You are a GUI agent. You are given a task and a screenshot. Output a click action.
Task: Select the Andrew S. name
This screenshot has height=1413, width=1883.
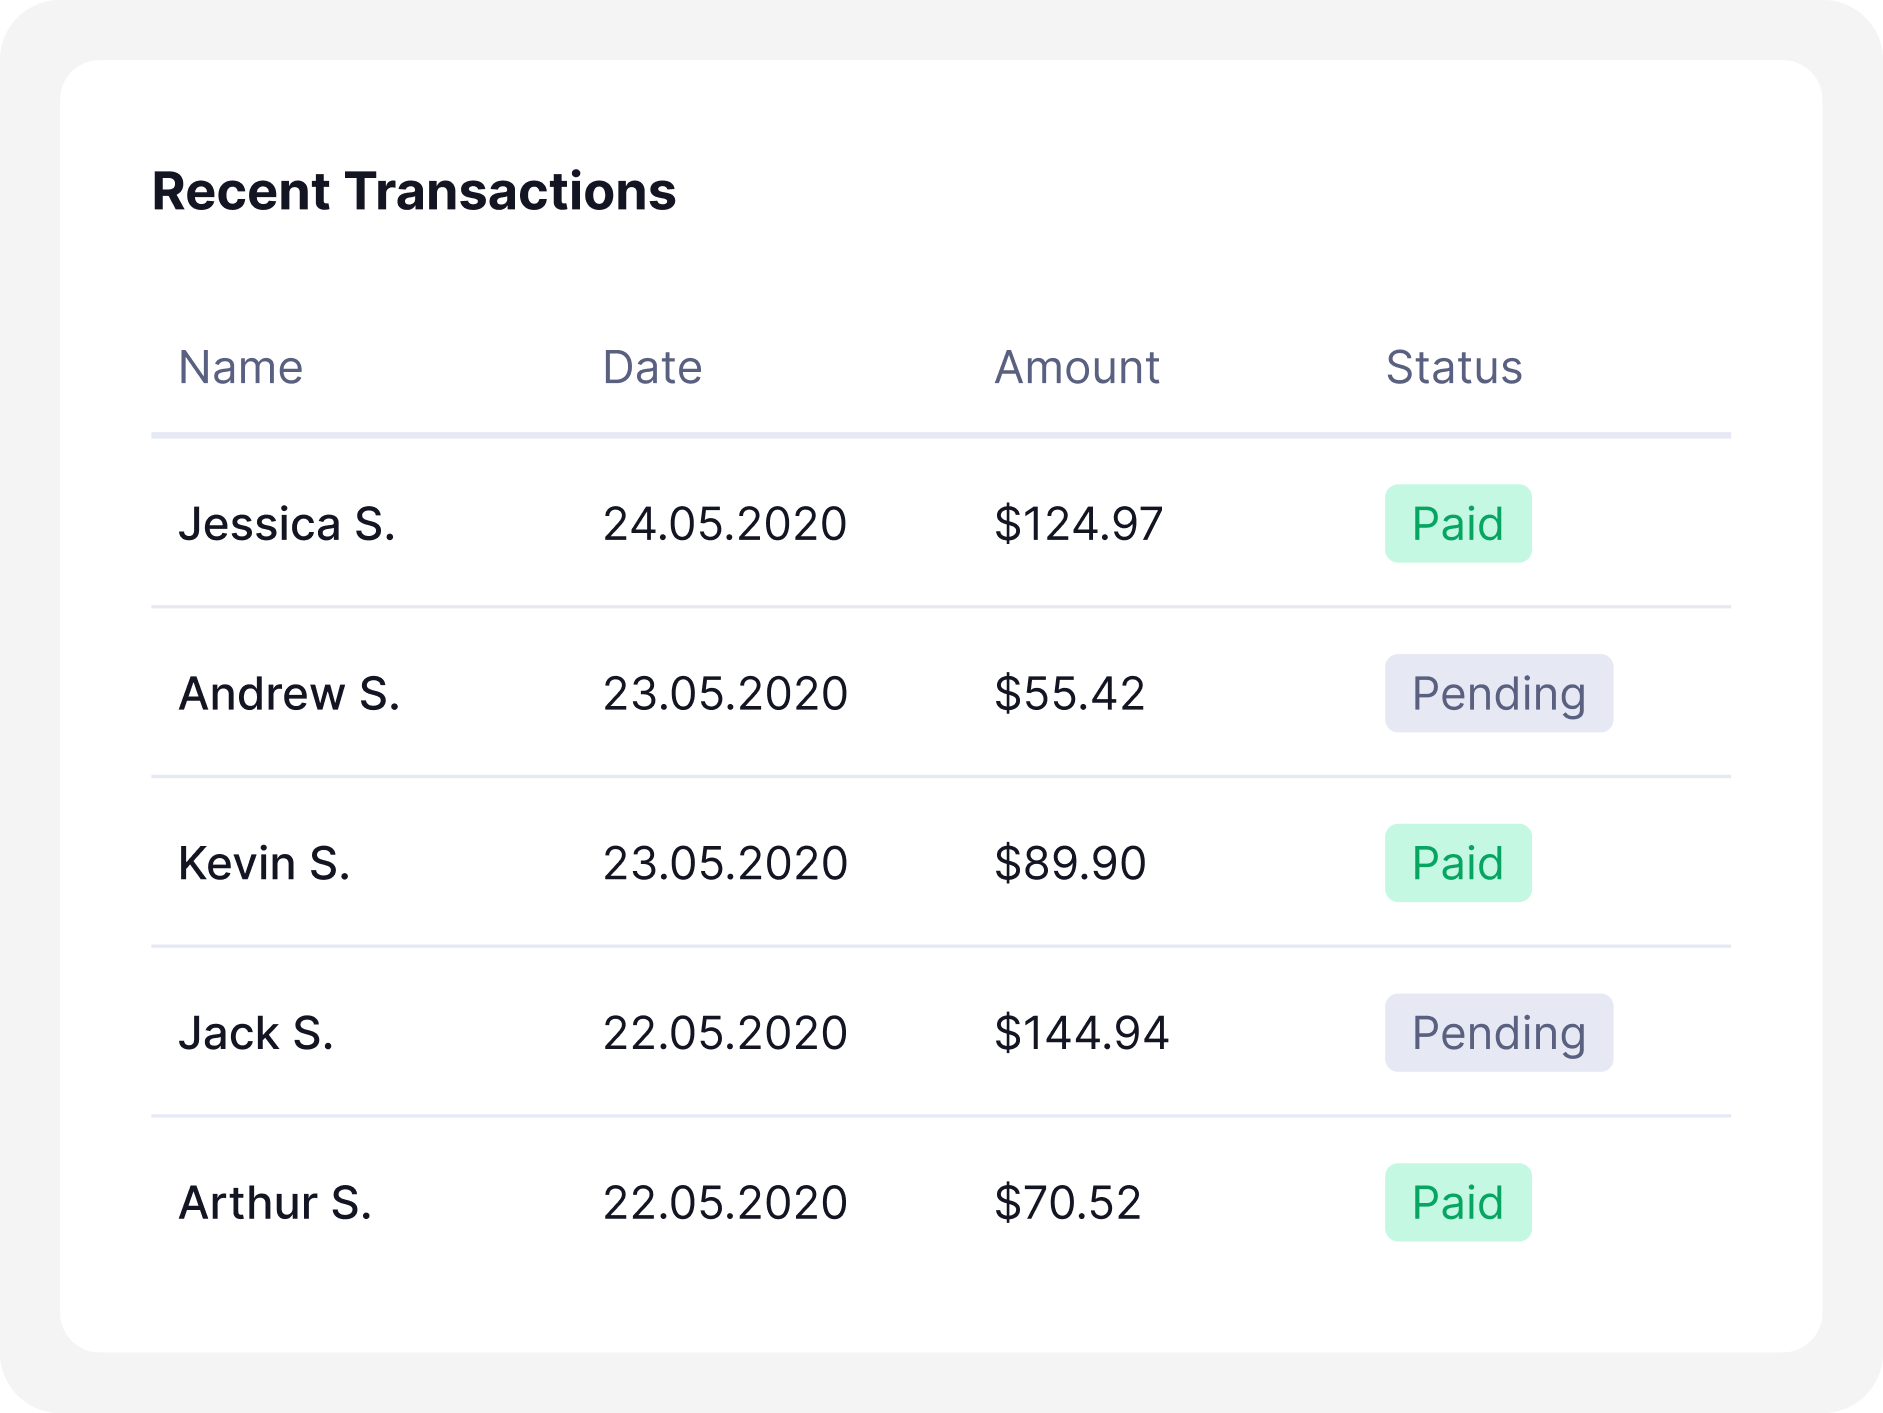289,694
